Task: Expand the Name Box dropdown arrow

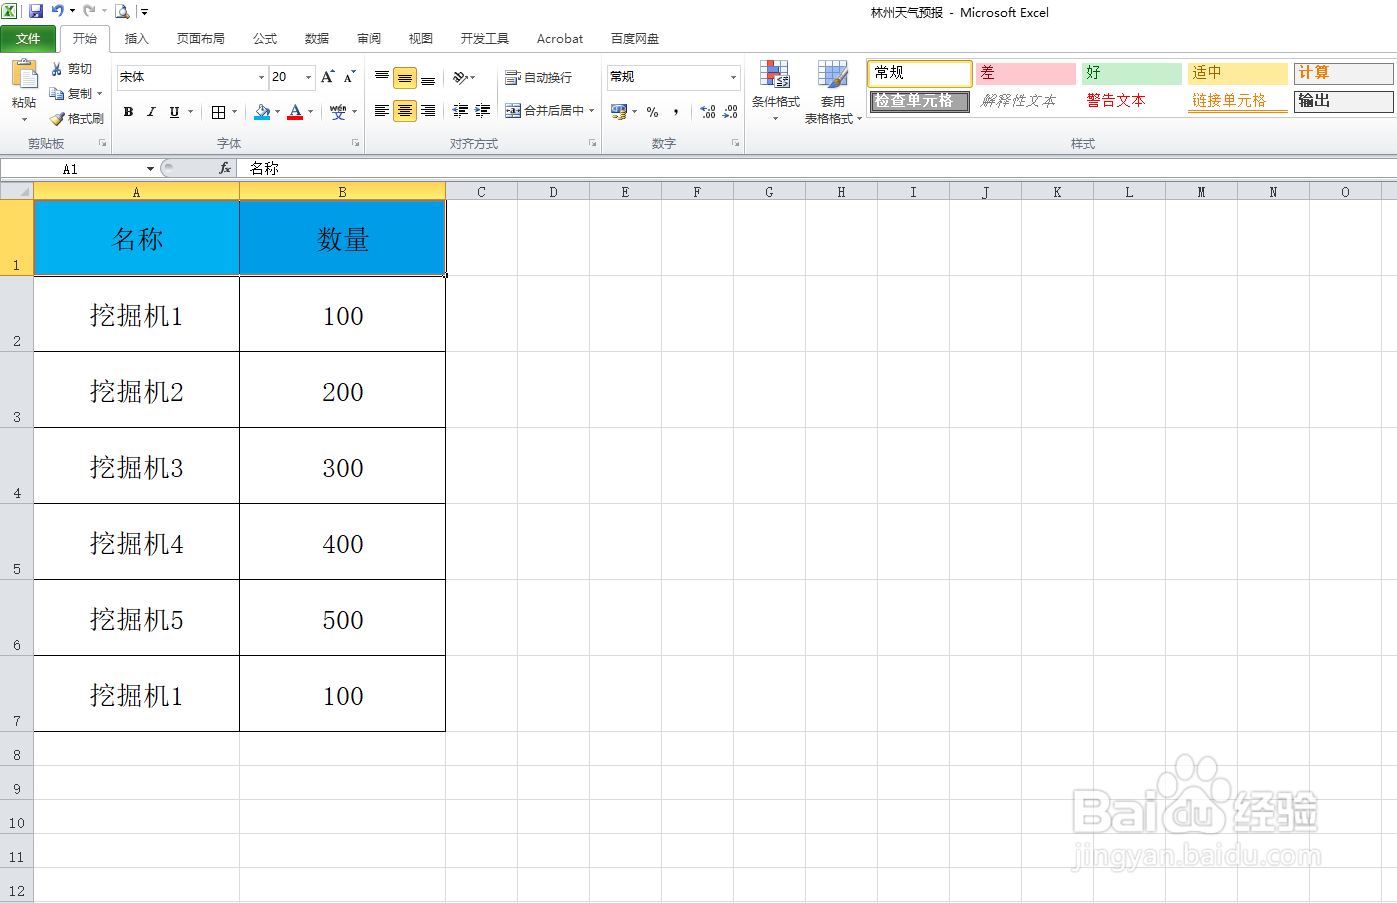Action: tap(150, 169)
